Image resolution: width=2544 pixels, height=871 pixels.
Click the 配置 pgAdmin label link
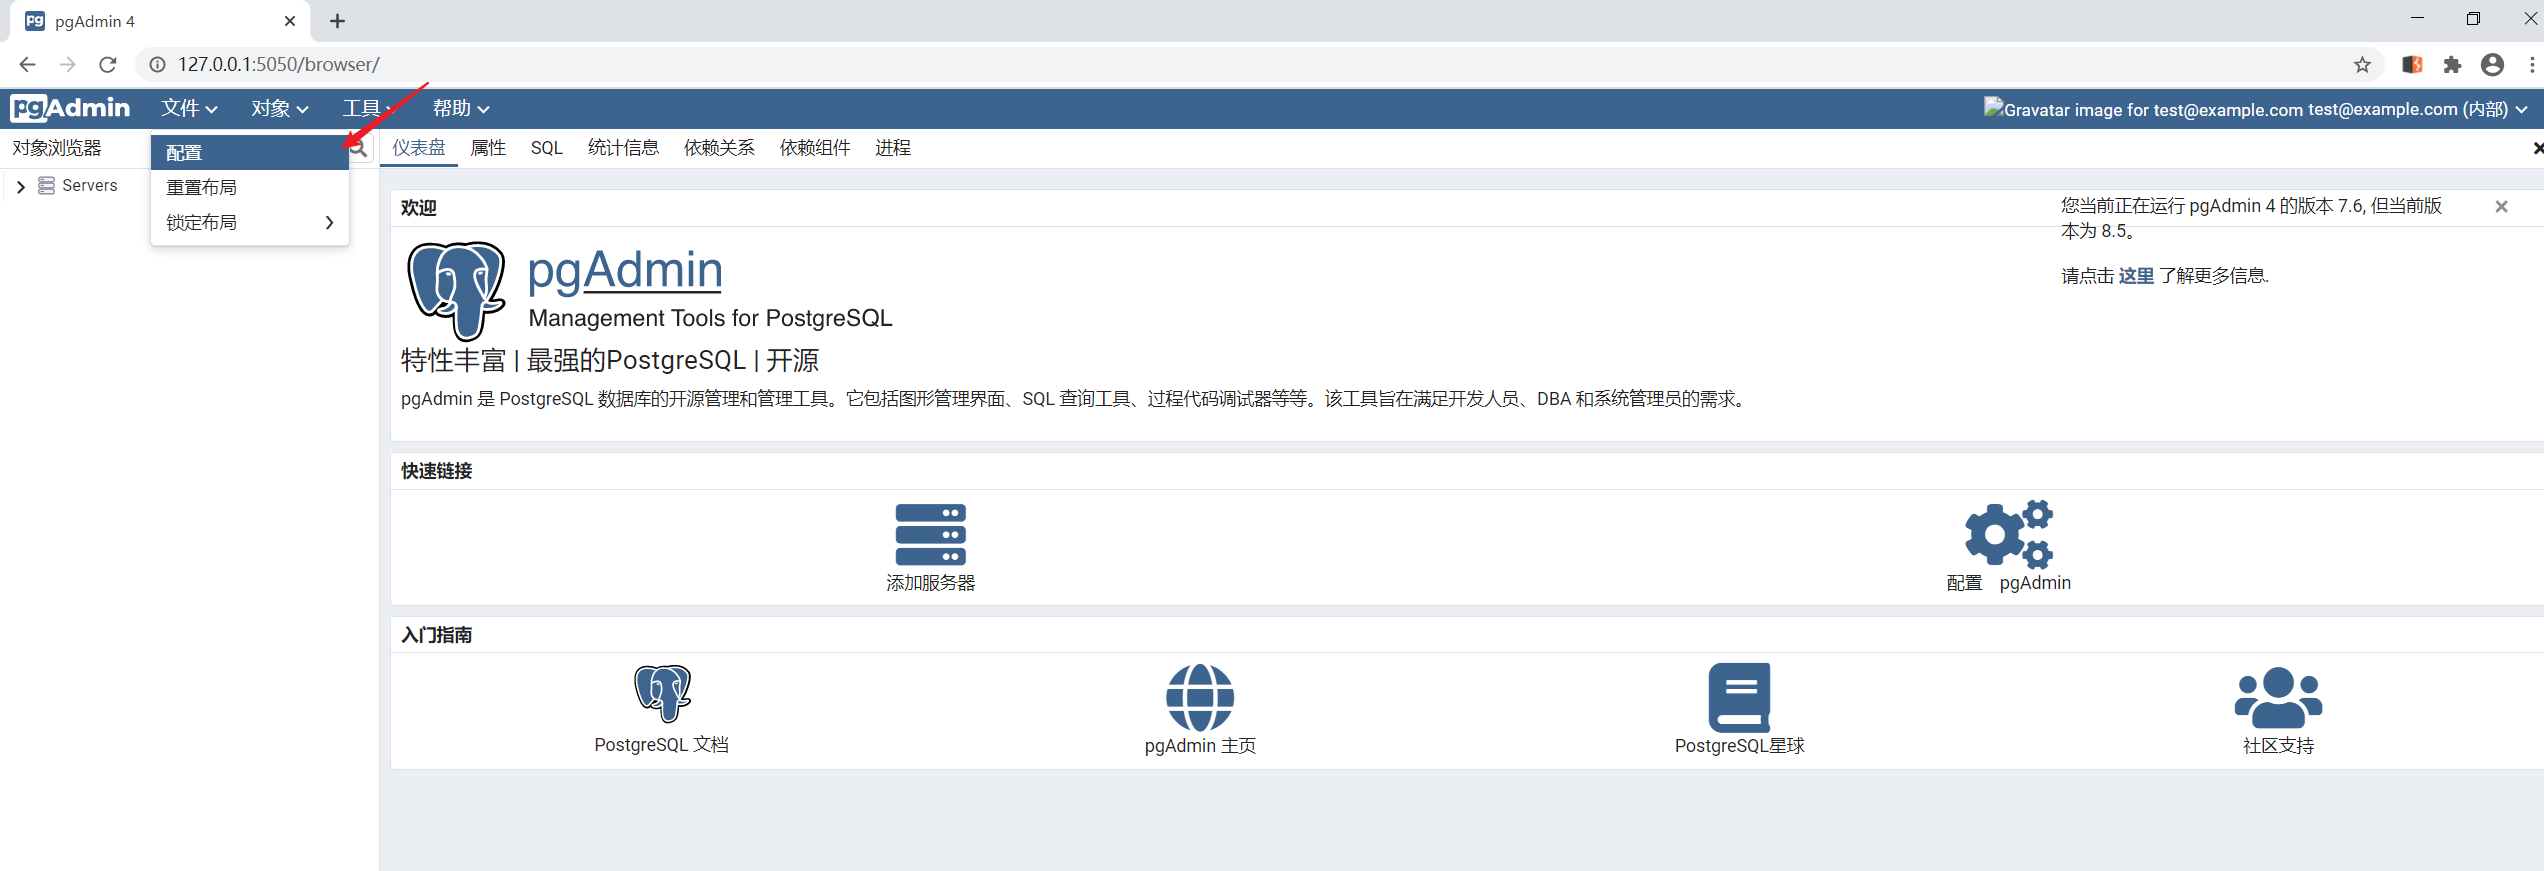tap(2008, 583)
